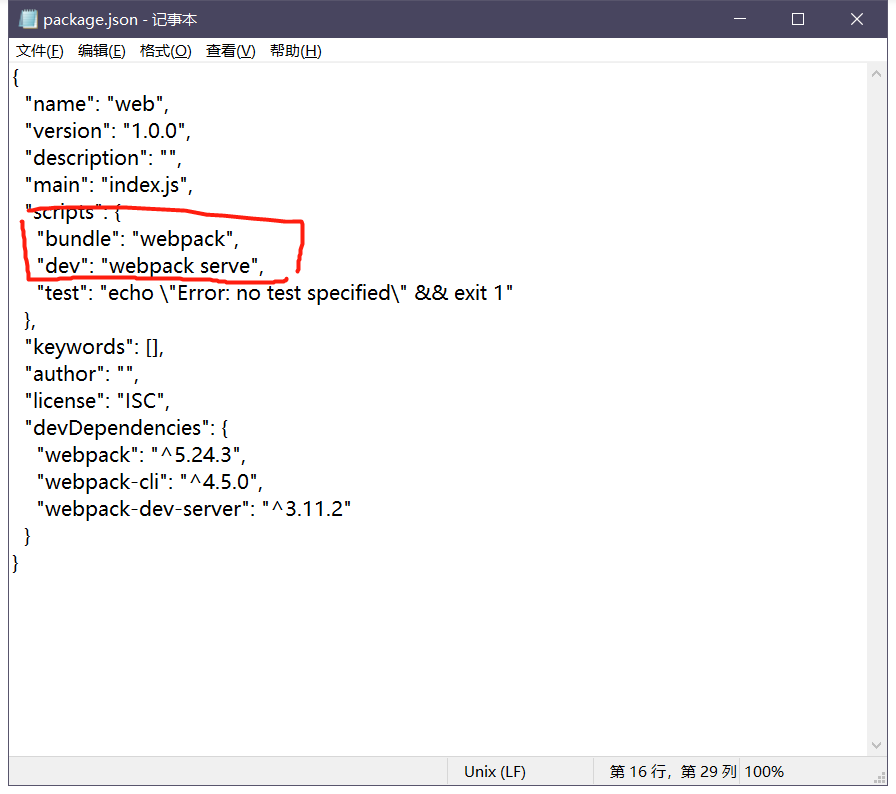Image resolution: width=896 pixels, height=794 pixels.
Task: Click the 100% zoom status entry
Action: click(764, 772)
